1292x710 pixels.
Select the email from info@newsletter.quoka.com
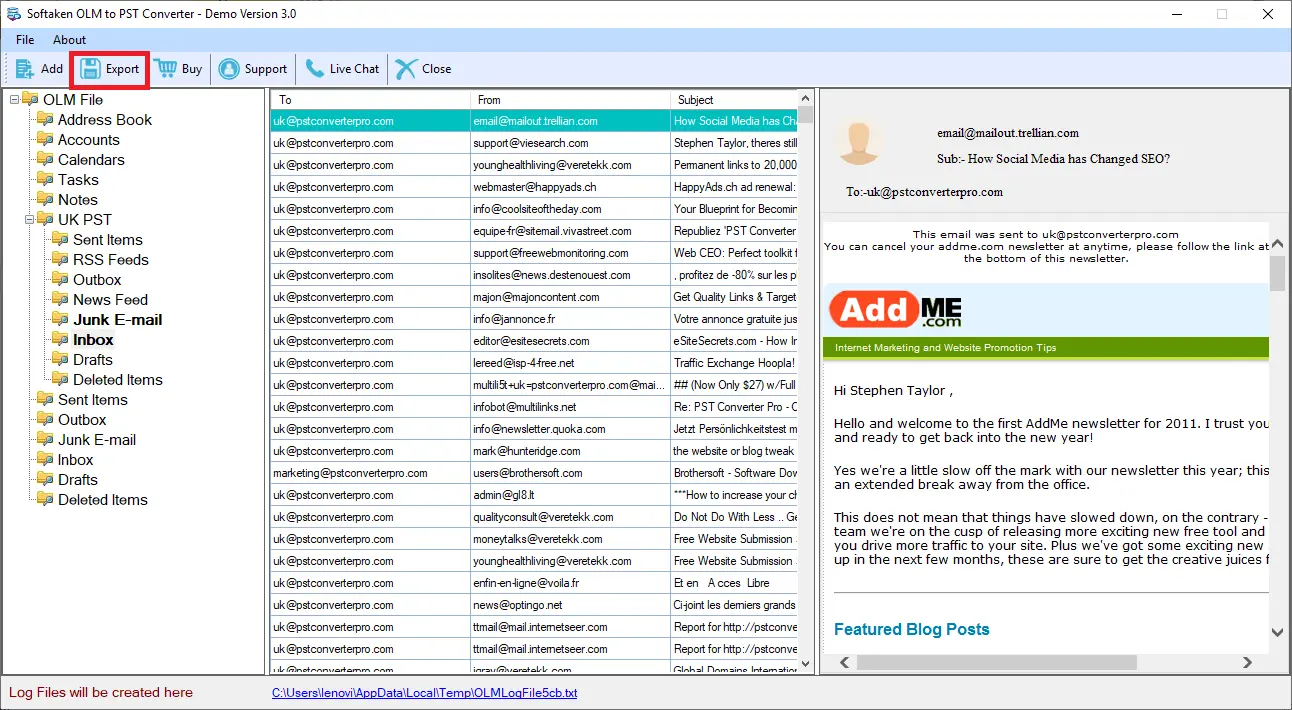(534, 429)
